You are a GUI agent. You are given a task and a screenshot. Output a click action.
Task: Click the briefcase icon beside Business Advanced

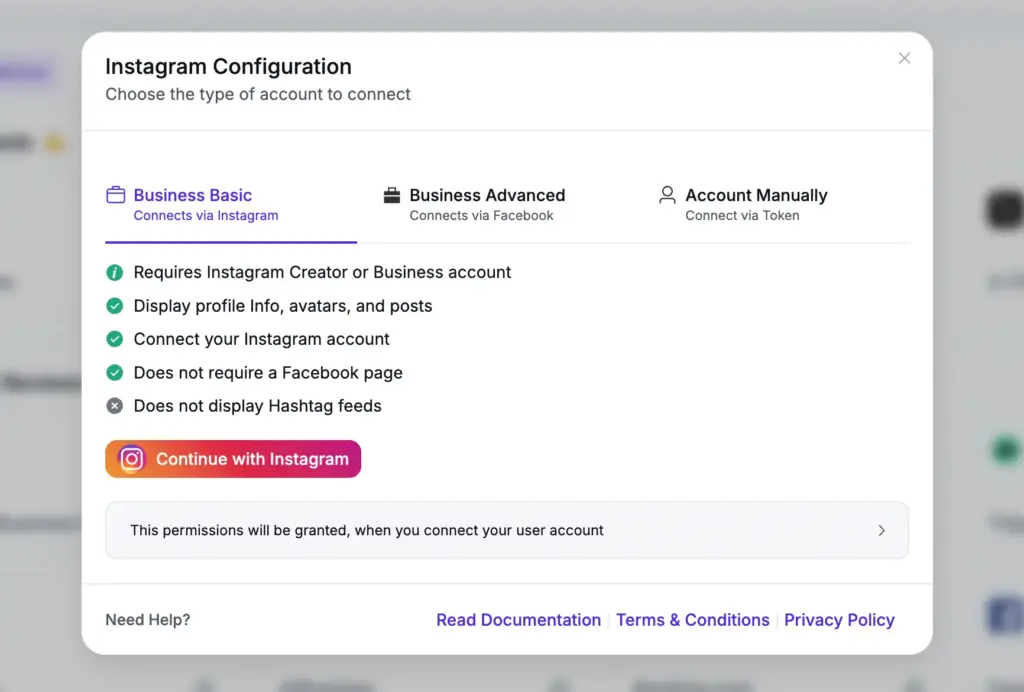[x=392, y=195]
